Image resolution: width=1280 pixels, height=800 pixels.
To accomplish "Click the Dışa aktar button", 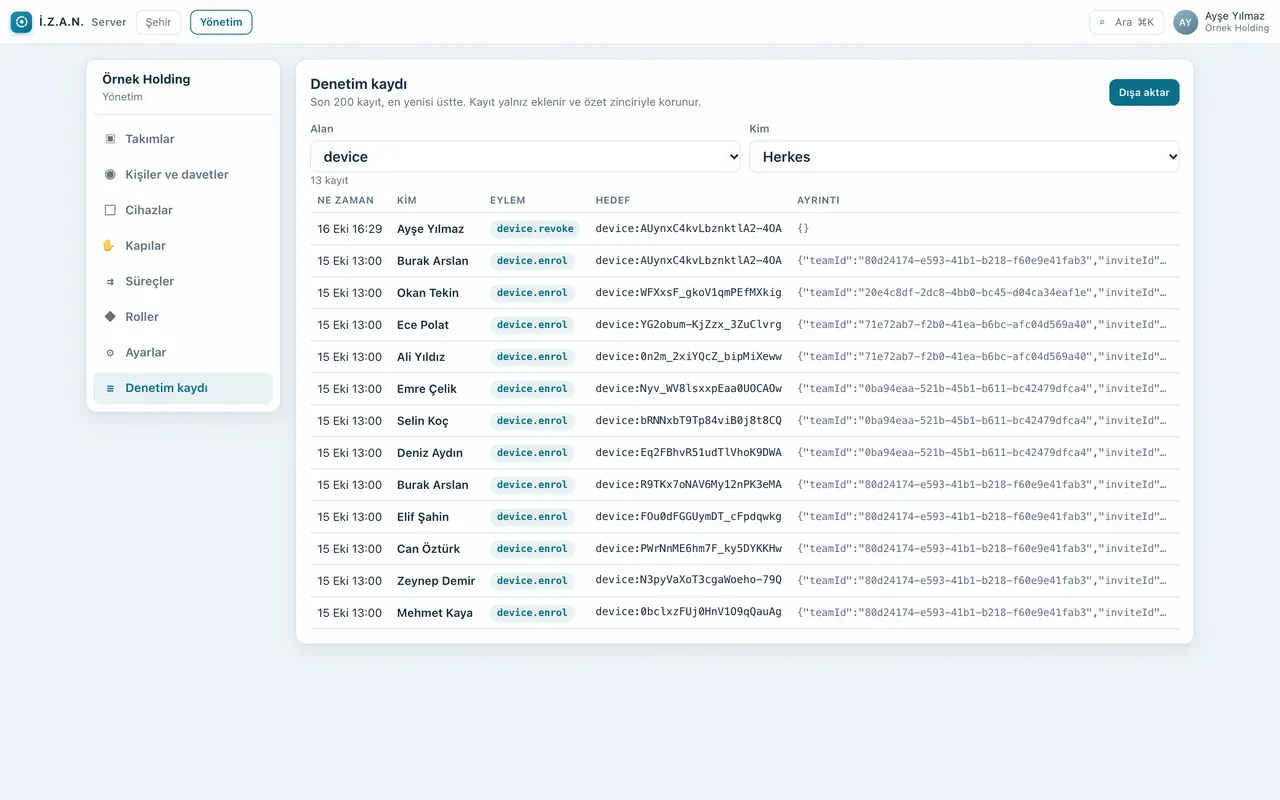I will (x=1144, y=93).
